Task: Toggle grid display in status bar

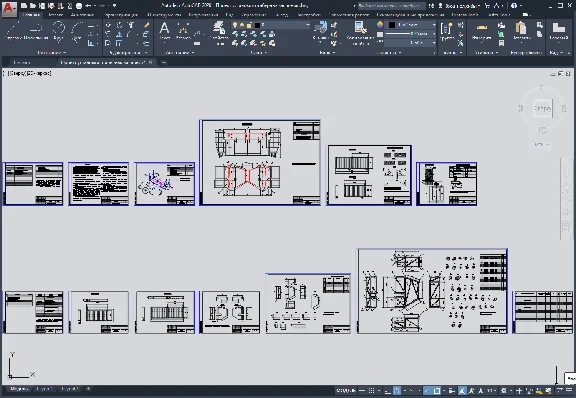Action: click(x=371, y=390)
